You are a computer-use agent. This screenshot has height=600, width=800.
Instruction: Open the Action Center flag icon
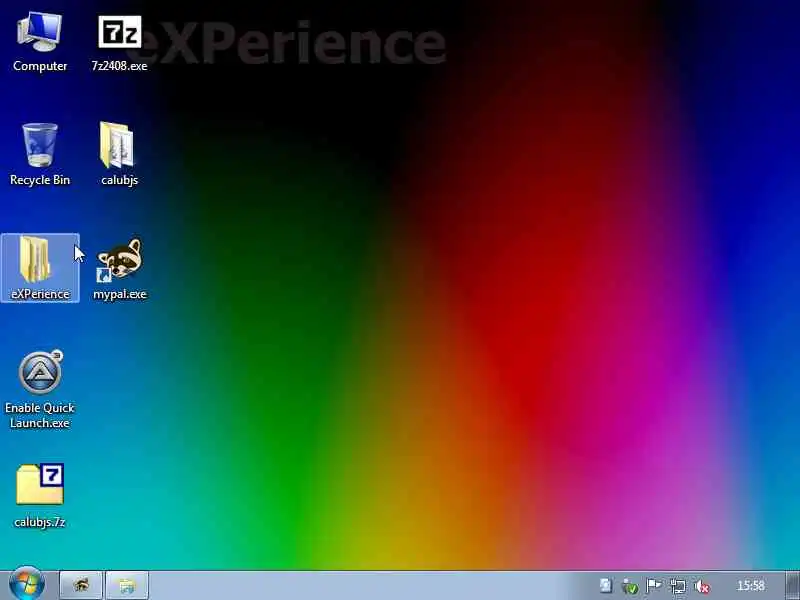point(654,586)
